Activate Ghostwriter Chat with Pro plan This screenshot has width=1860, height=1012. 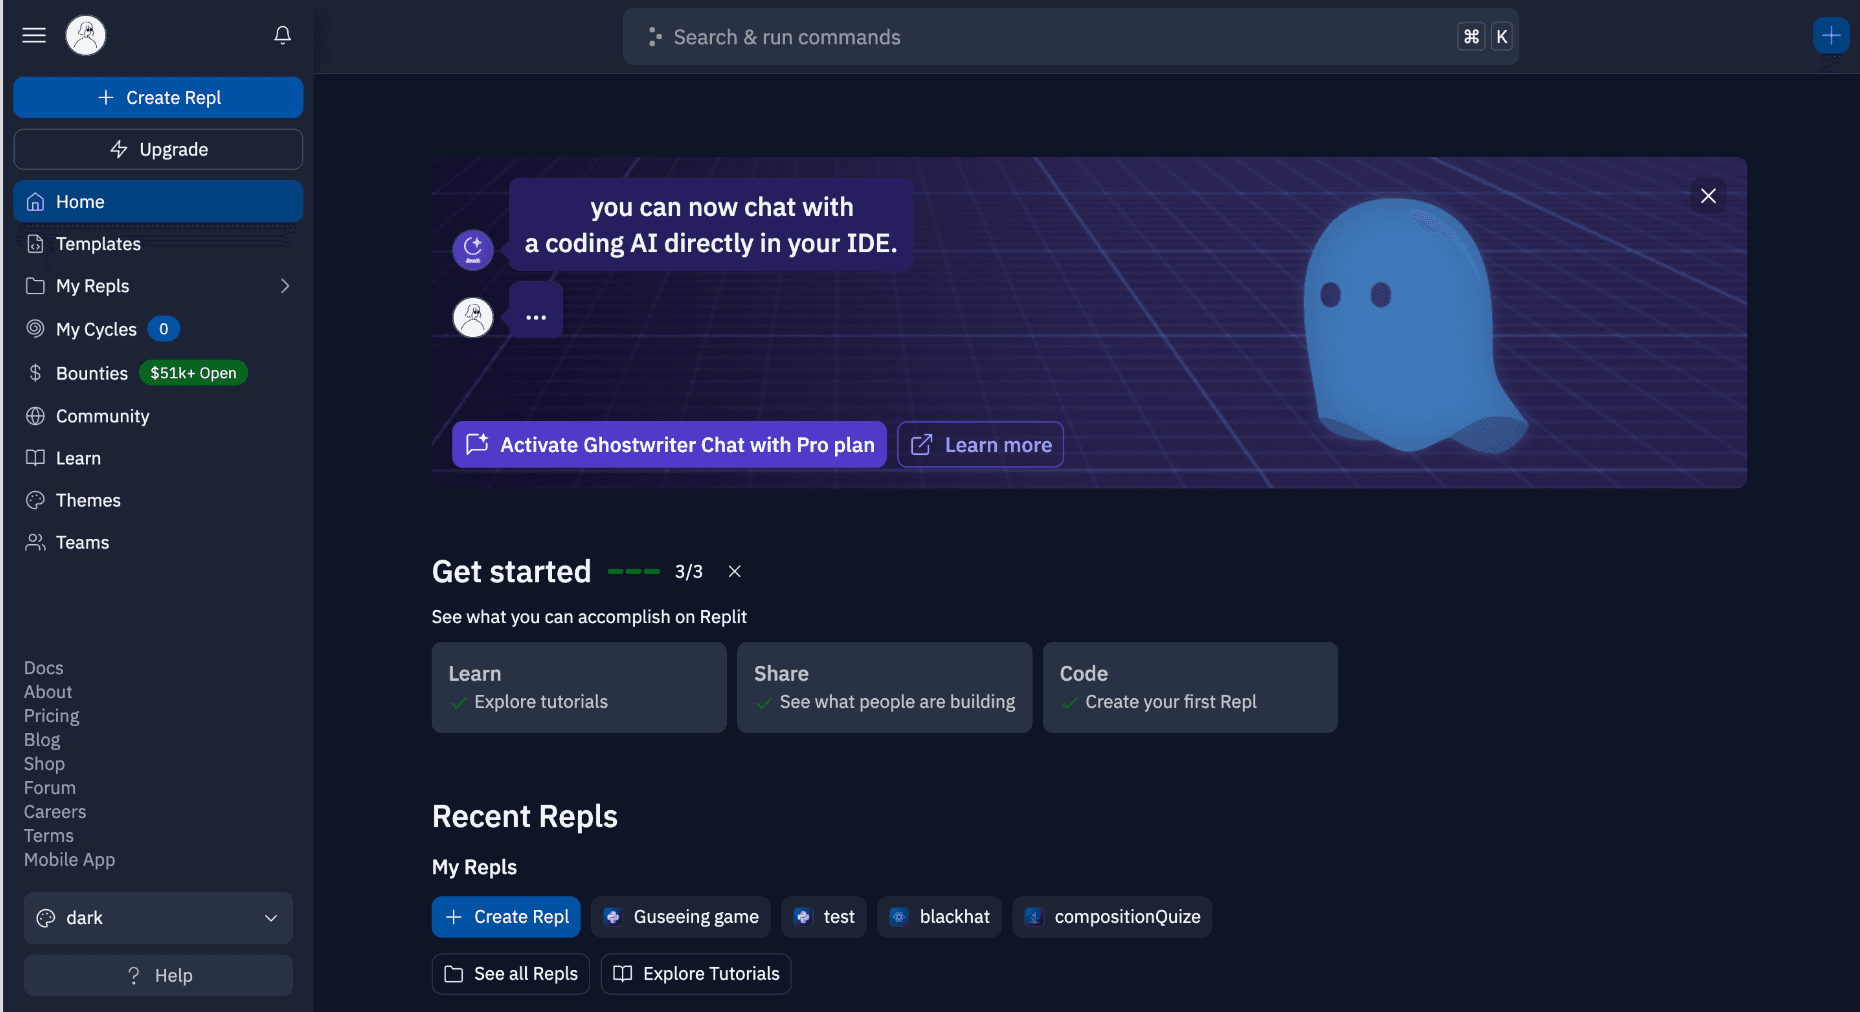click(669, 445)
